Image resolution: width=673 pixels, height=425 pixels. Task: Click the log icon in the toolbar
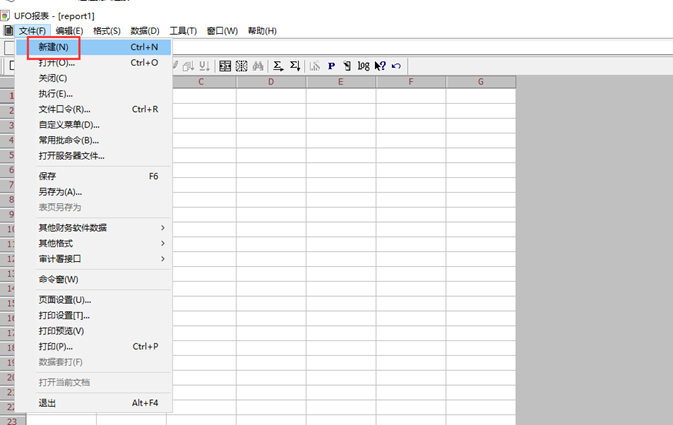(x=363, y=66)
